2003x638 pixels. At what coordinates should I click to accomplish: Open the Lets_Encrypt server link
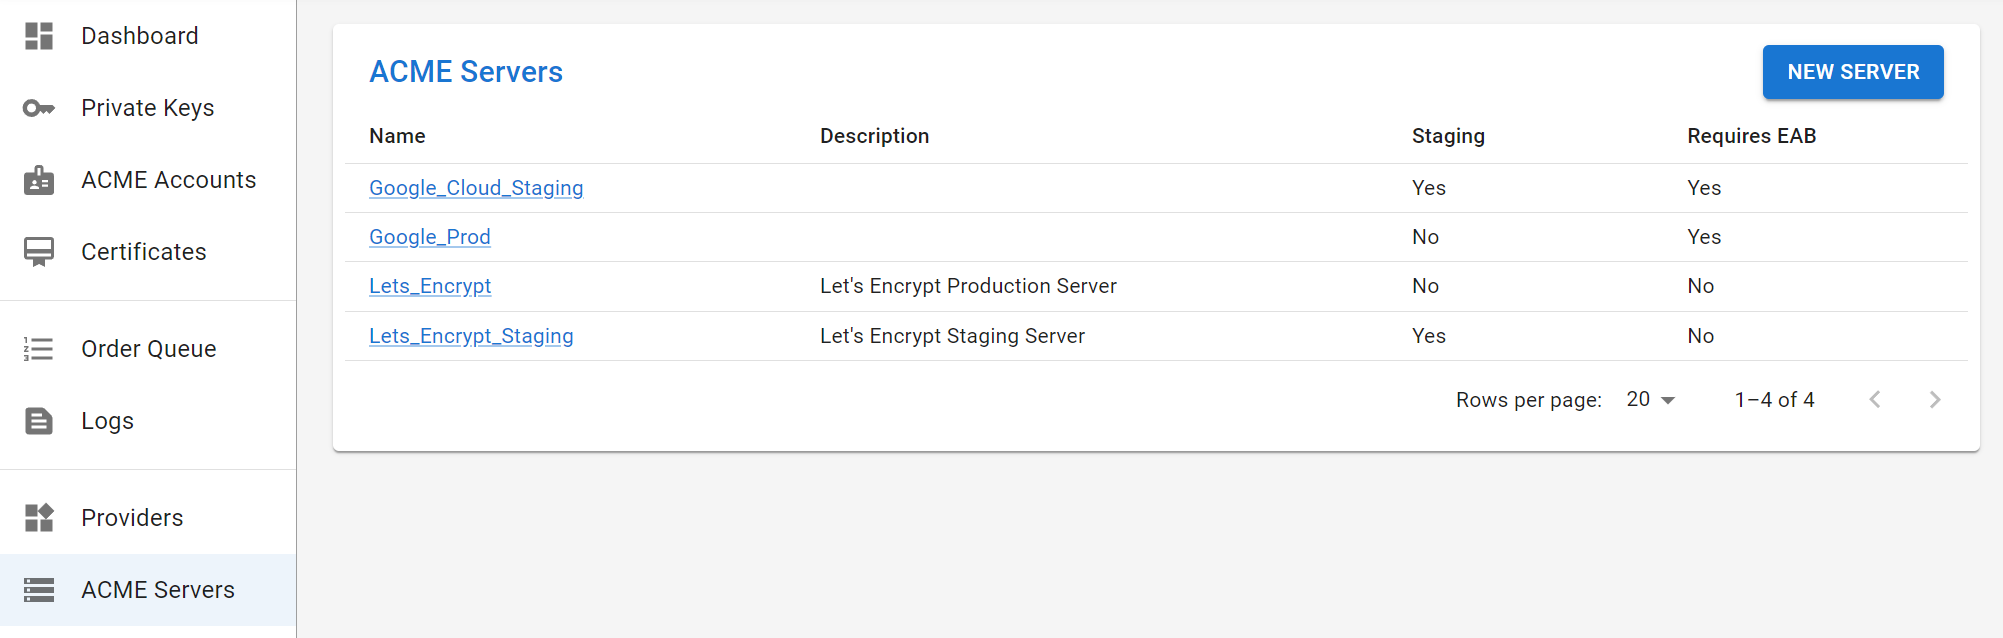point(430,286)
